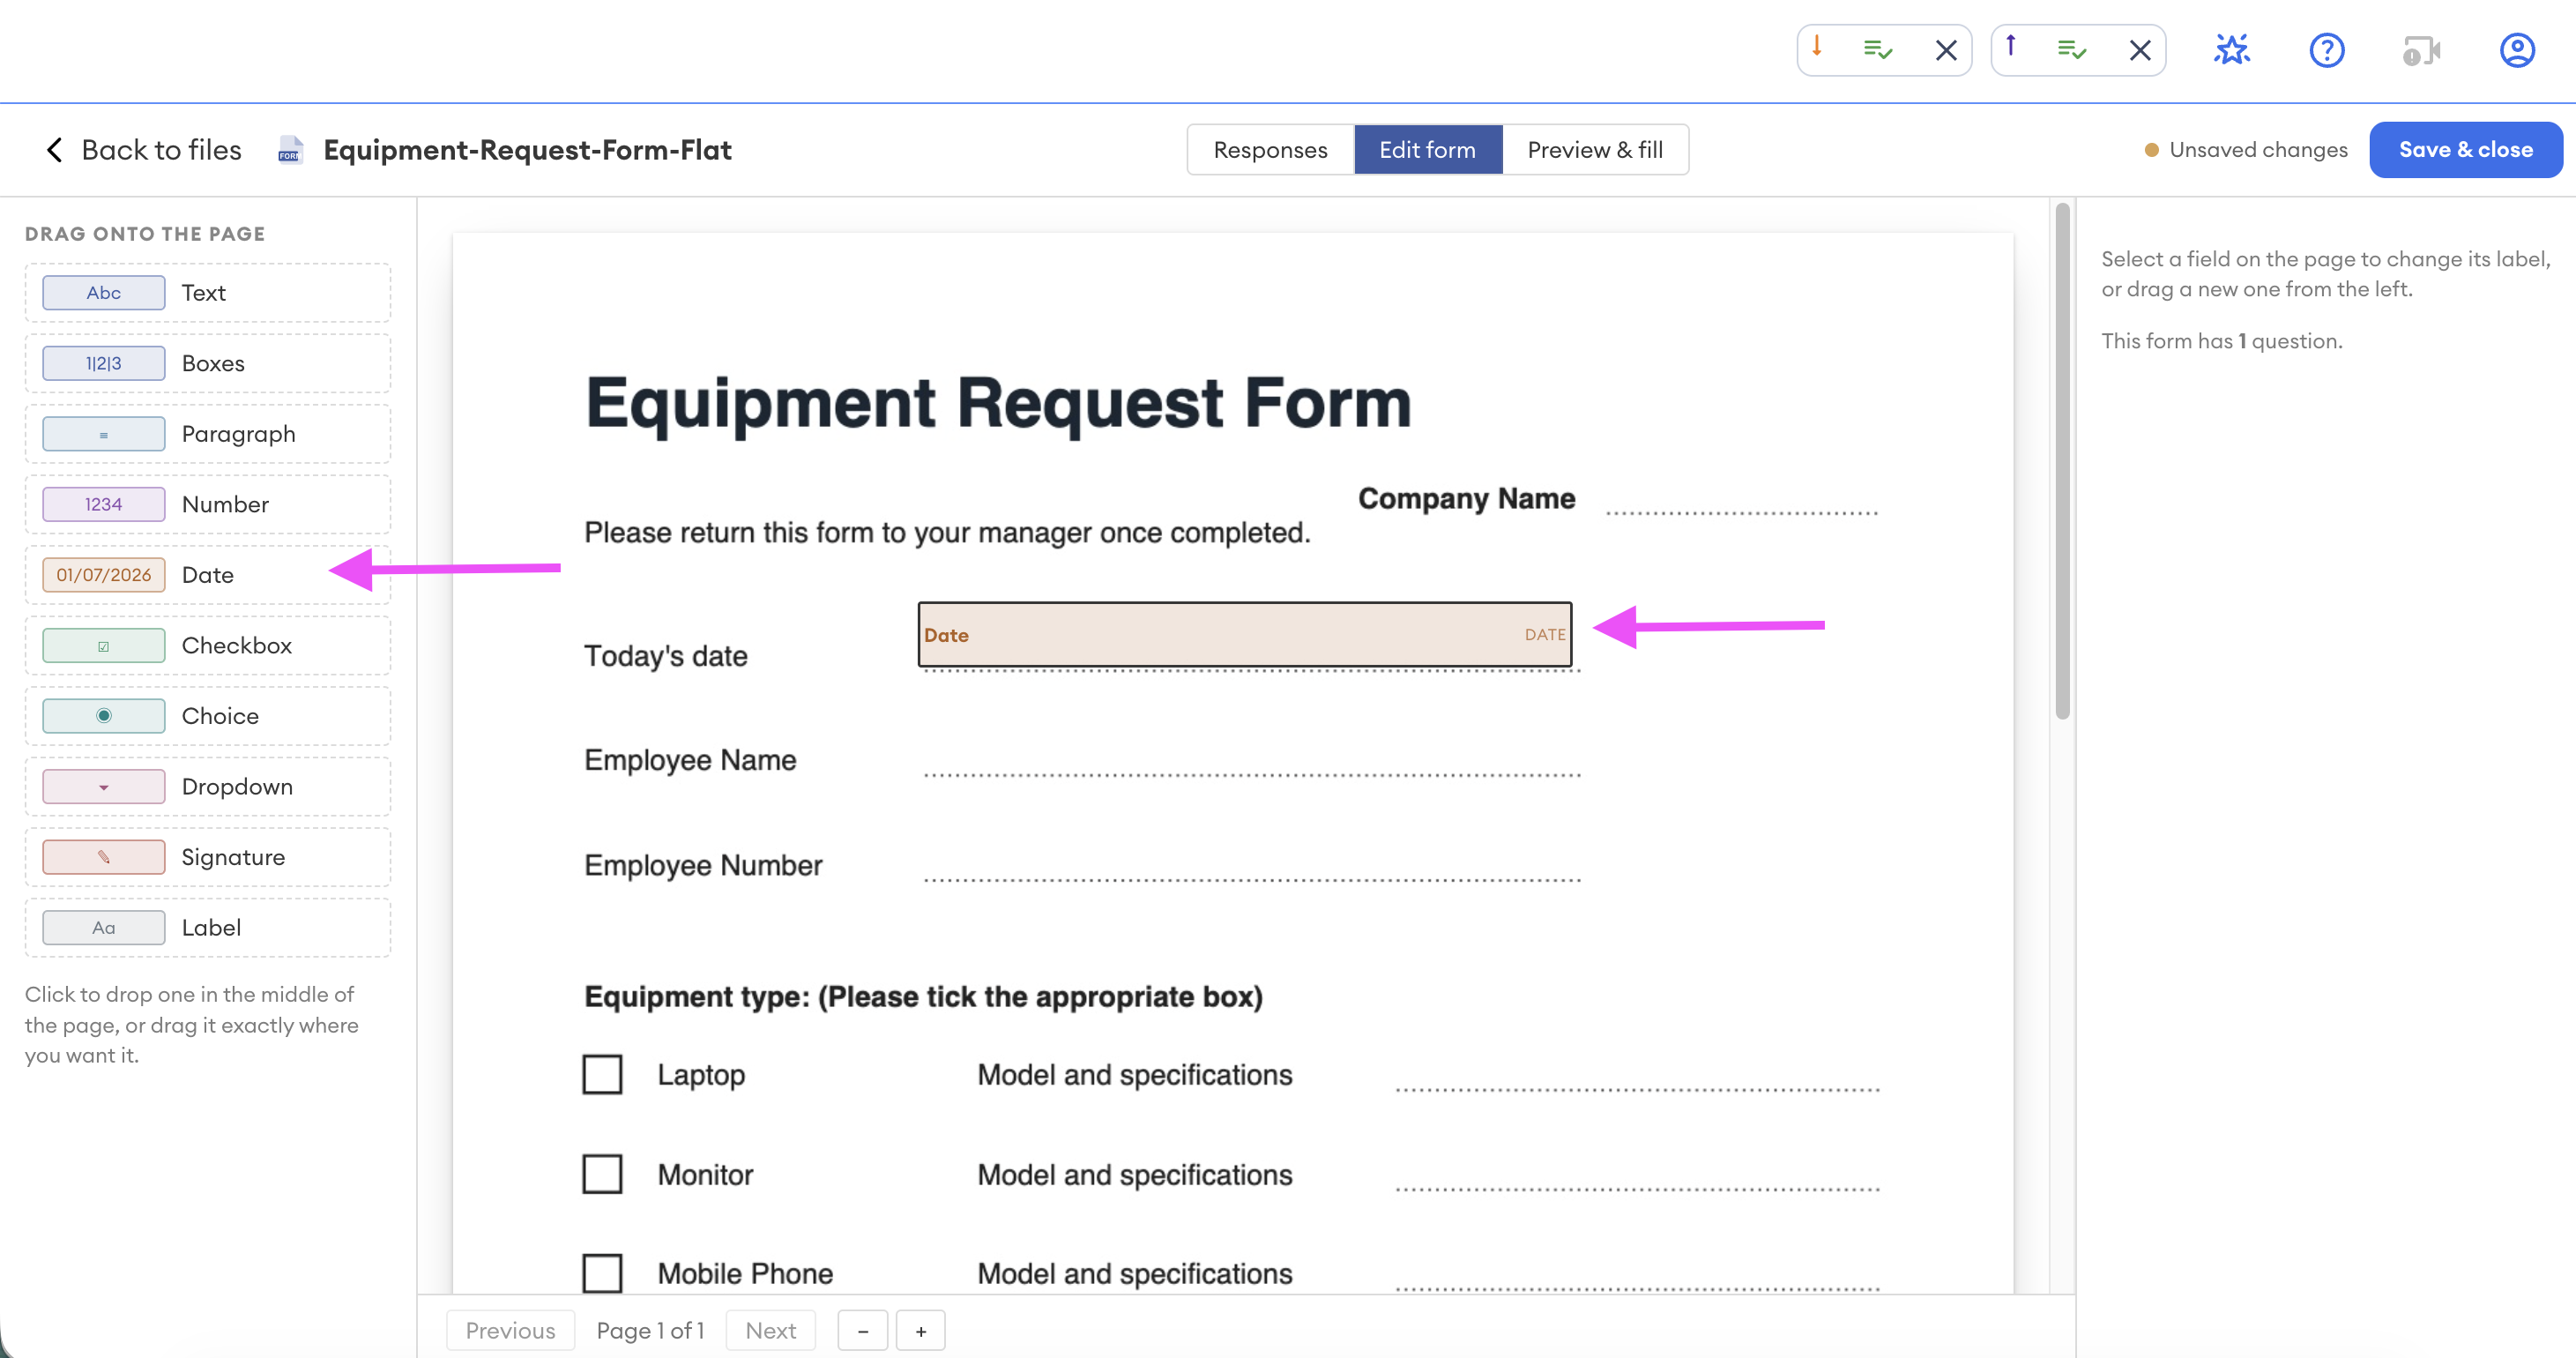Click the checklist icon beside the purple up arrow
Image resolution: width=2576 pixels, height=1358 pixels.
coord(2072,49)
